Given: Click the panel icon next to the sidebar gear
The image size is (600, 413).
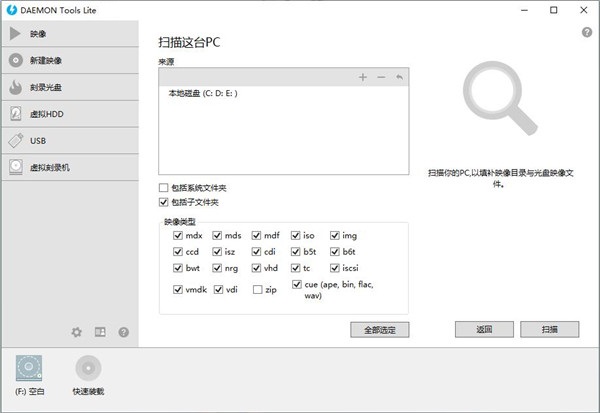Looking at the screenshot, I should (x=100, y=332).
